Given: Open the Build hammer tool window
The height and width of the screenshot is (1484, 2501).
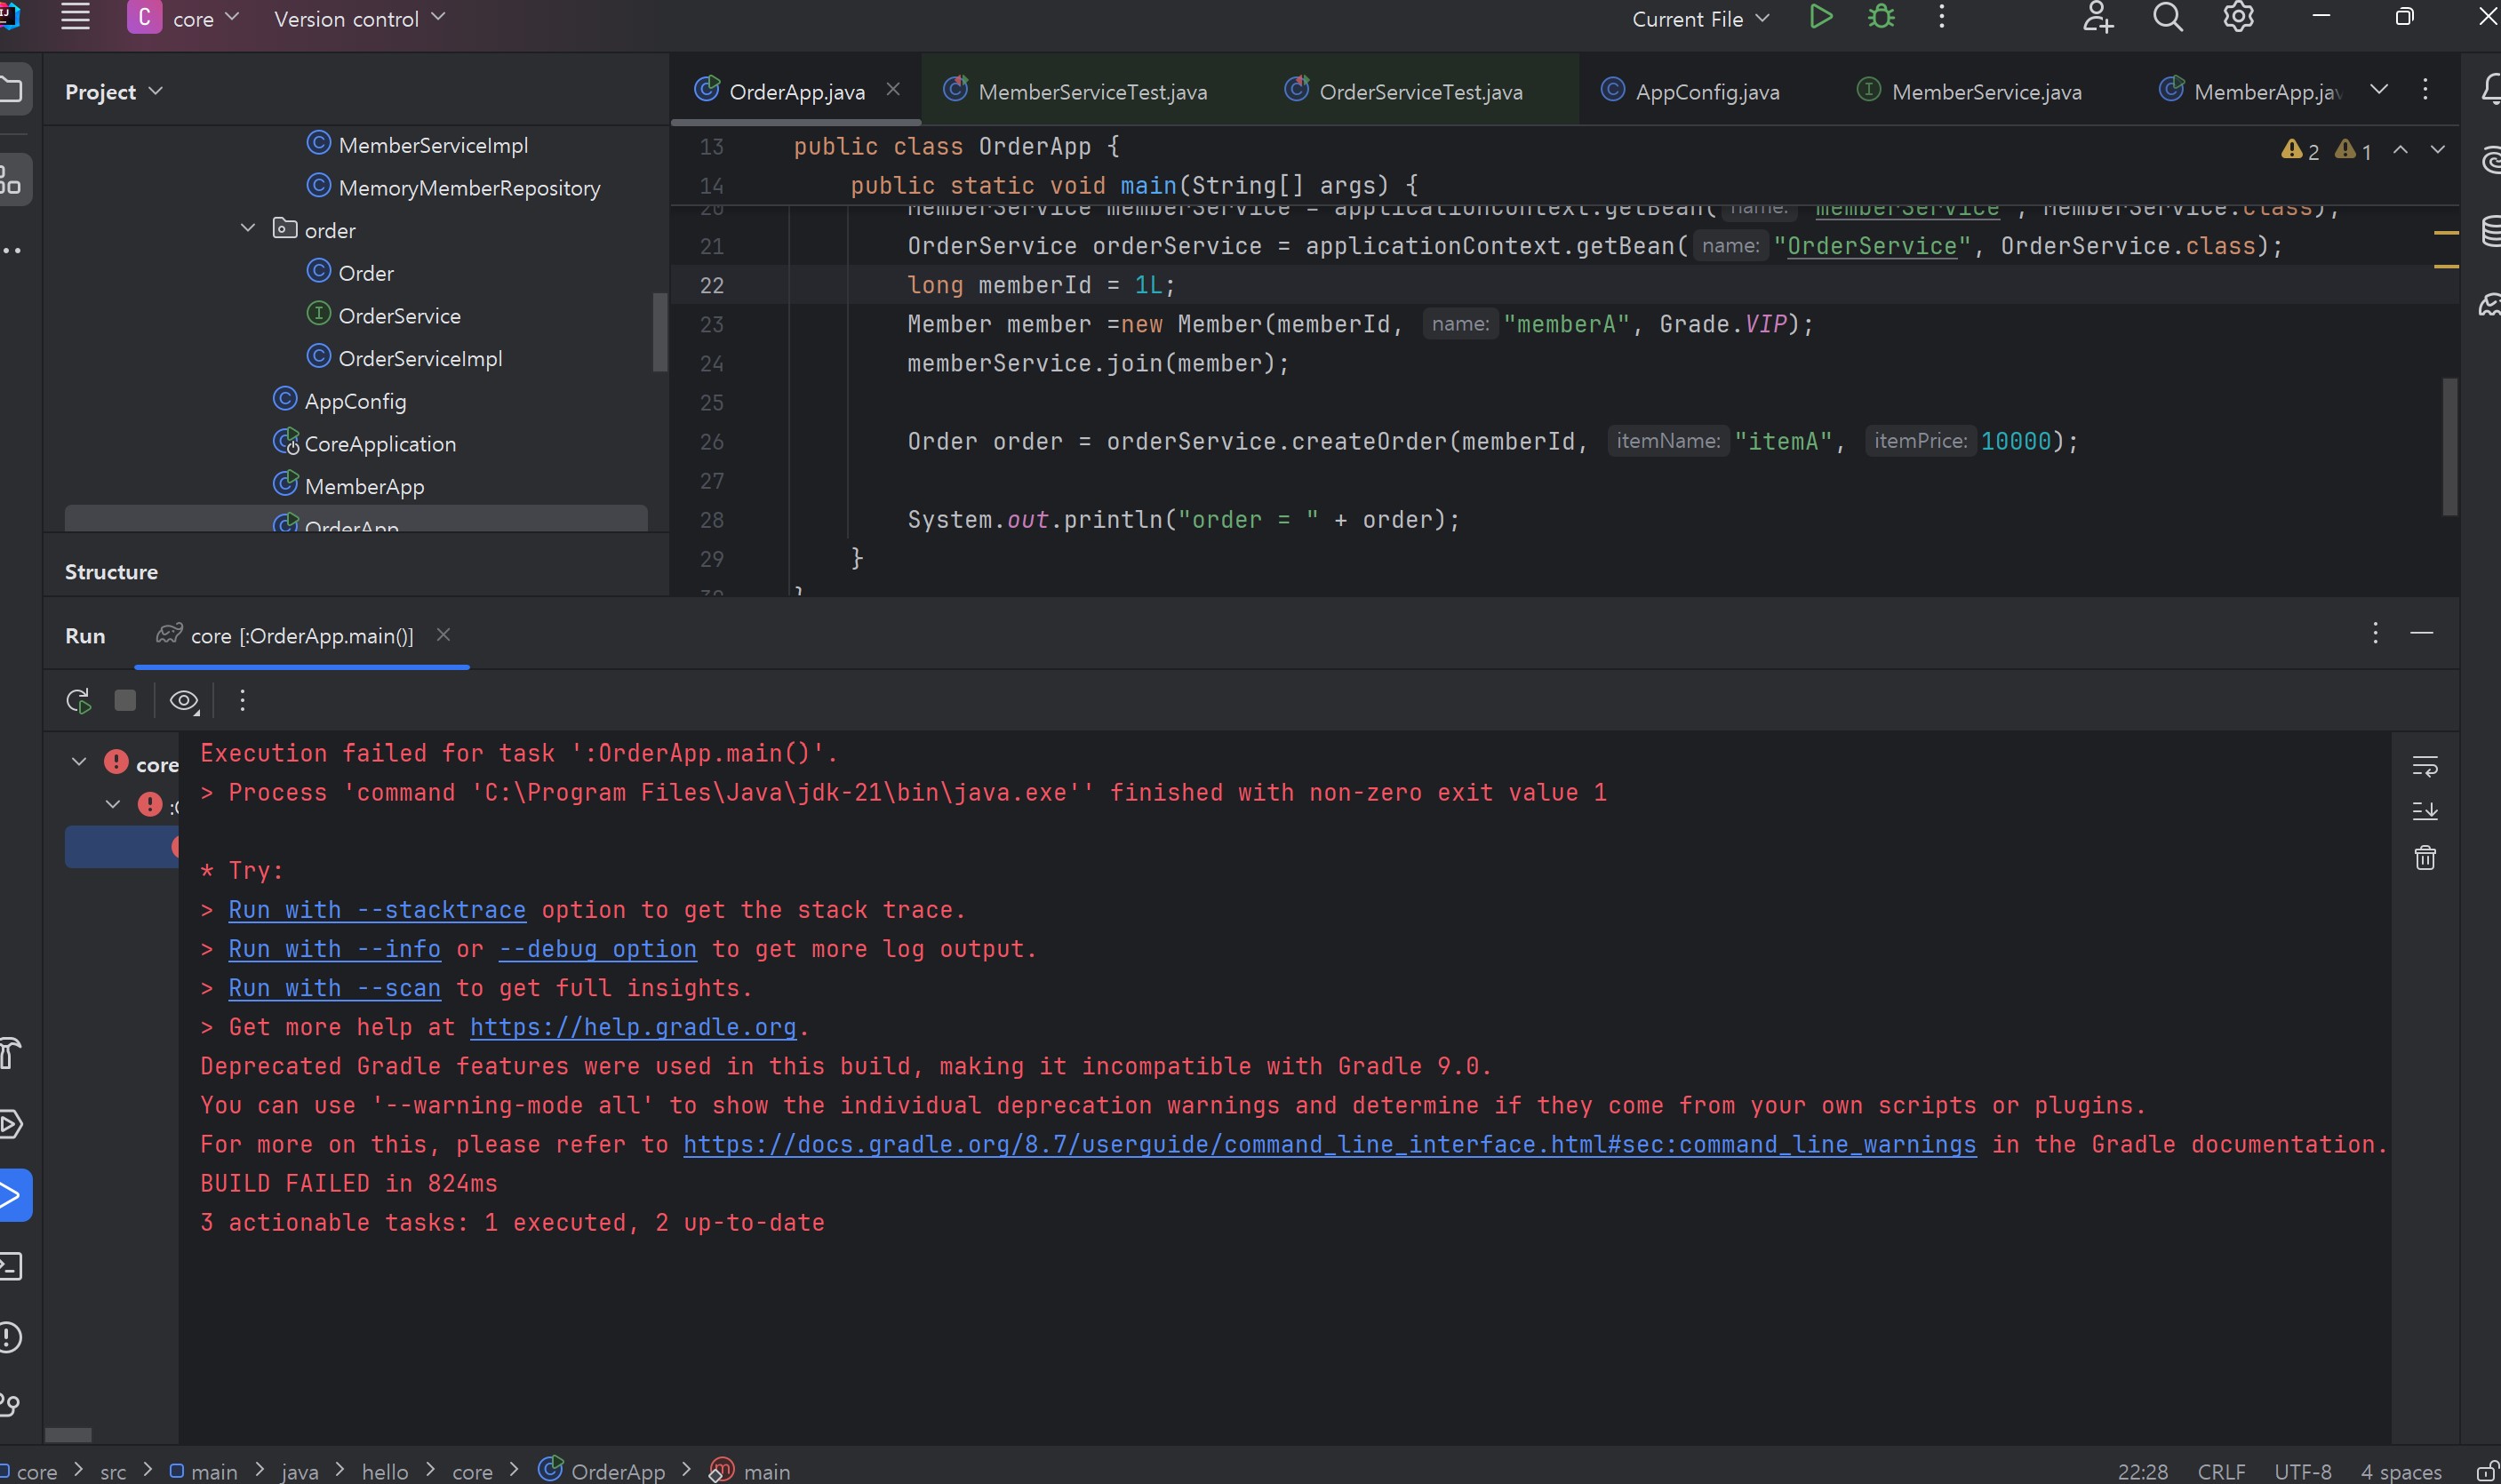Looking at the screenshot, I should pos(10,1053).
